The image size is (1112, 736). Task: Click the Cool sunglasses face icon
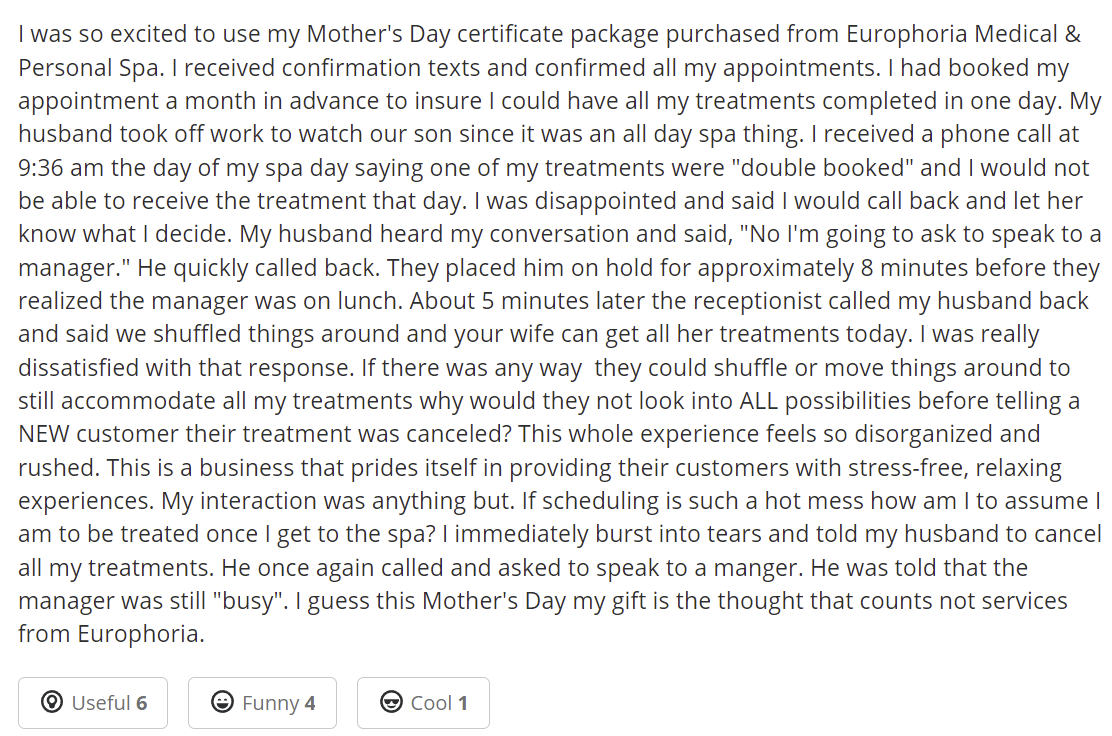[392, 703]
